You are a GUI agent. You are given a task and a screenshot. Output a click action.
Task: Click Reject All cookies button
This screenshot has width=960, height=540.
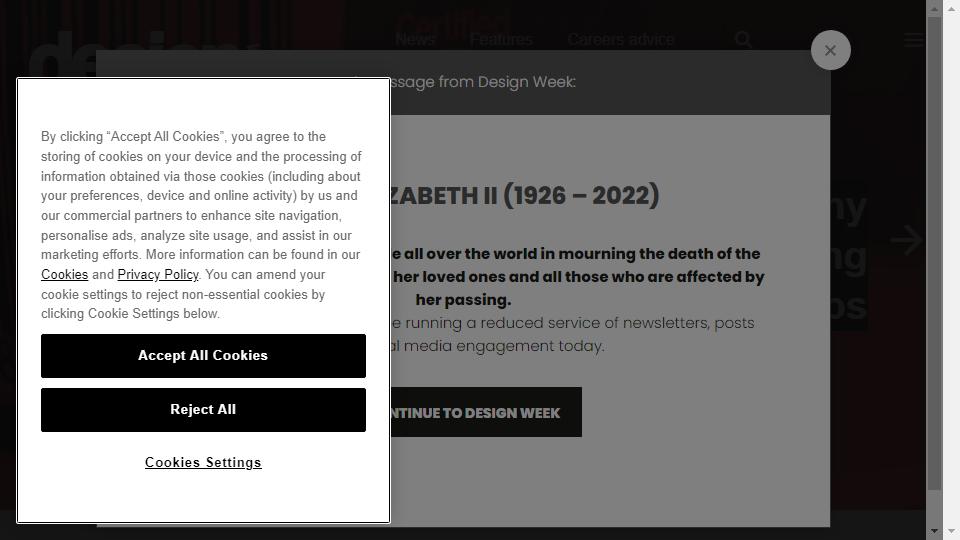coord(203,410)
